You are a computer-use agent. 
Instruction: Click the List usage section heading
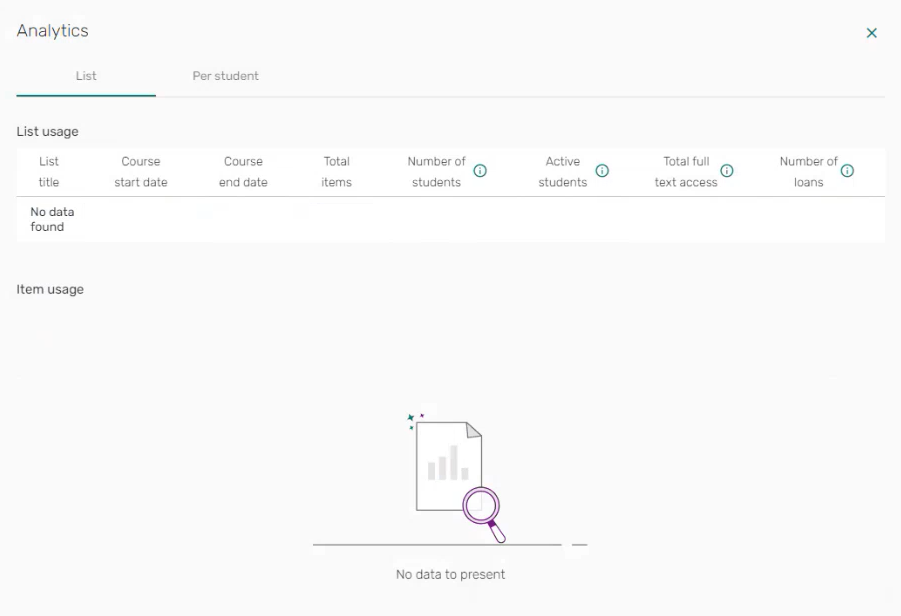point(47,131)
